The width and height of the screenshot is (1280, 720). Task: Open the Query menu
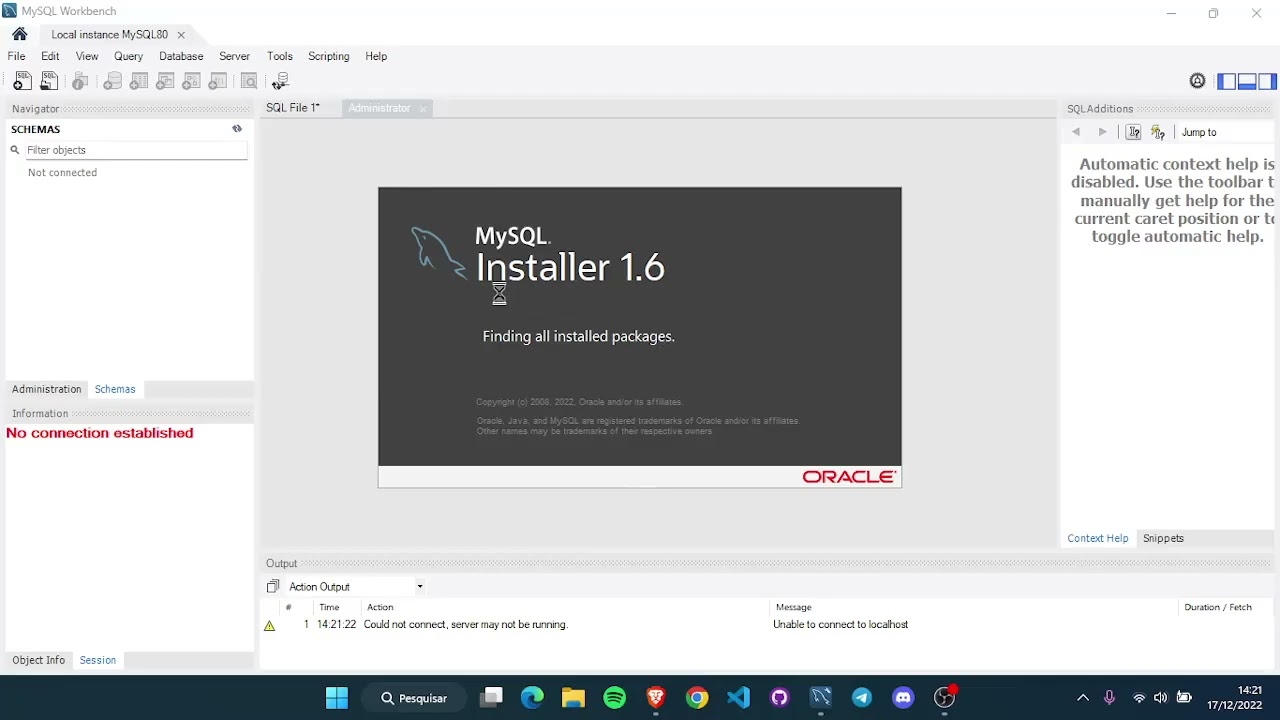[x=128, y=56]
